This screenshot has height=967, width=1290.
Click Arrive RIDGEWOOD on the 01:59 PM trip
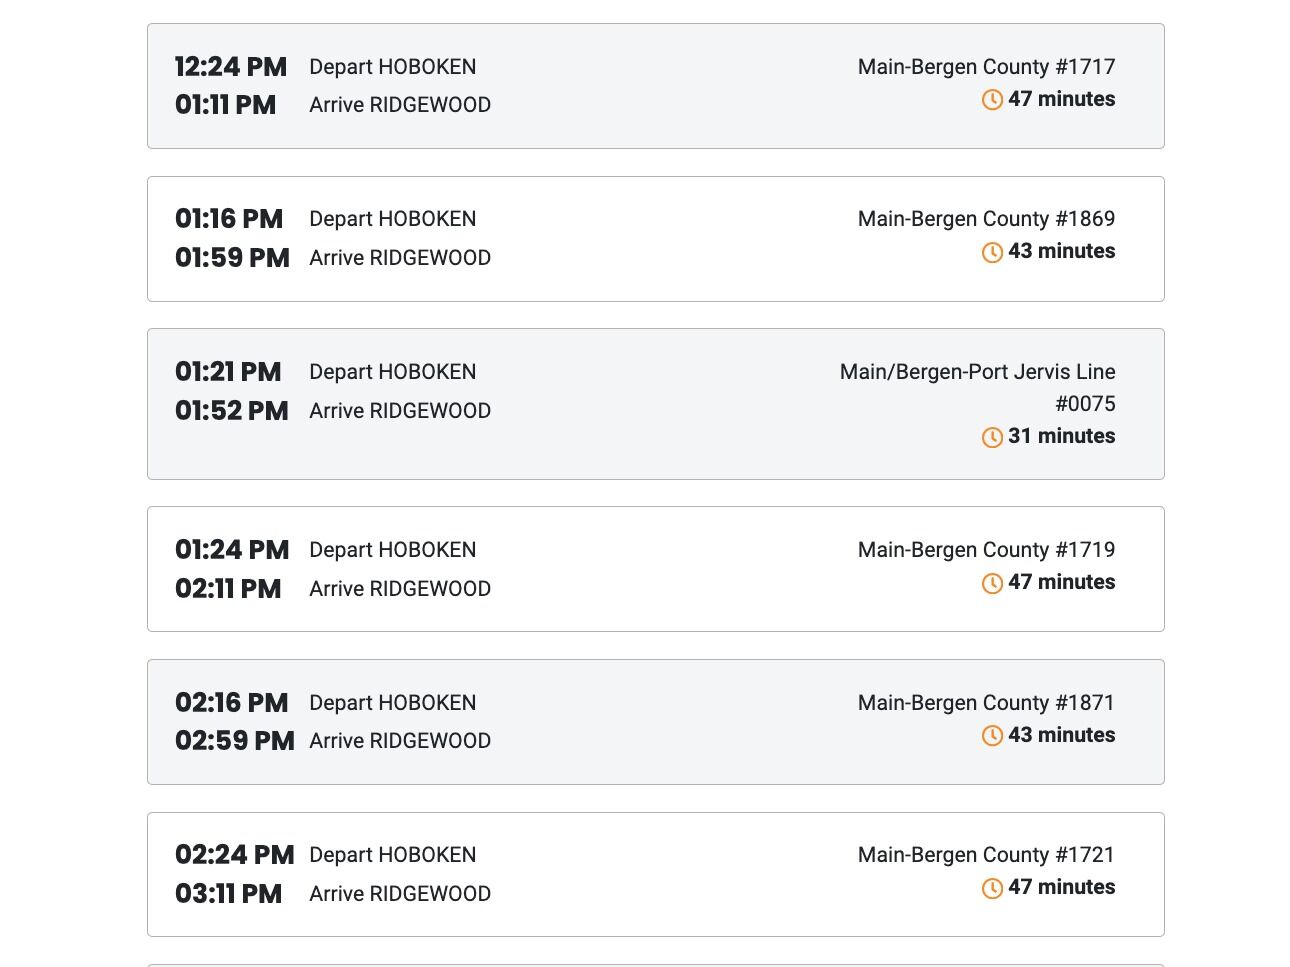coord(400,258)
